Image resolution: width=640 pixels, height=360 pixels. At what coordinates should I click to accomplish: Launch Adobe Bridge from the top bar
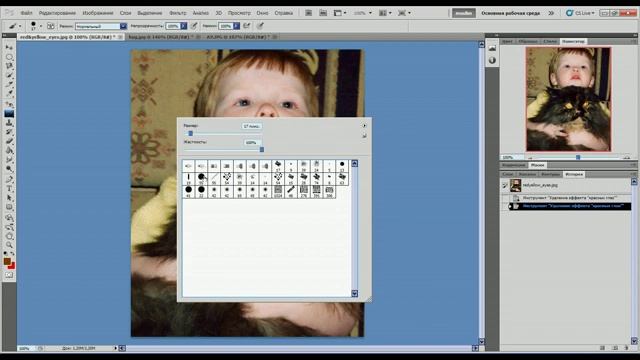[x=309, y=13]
